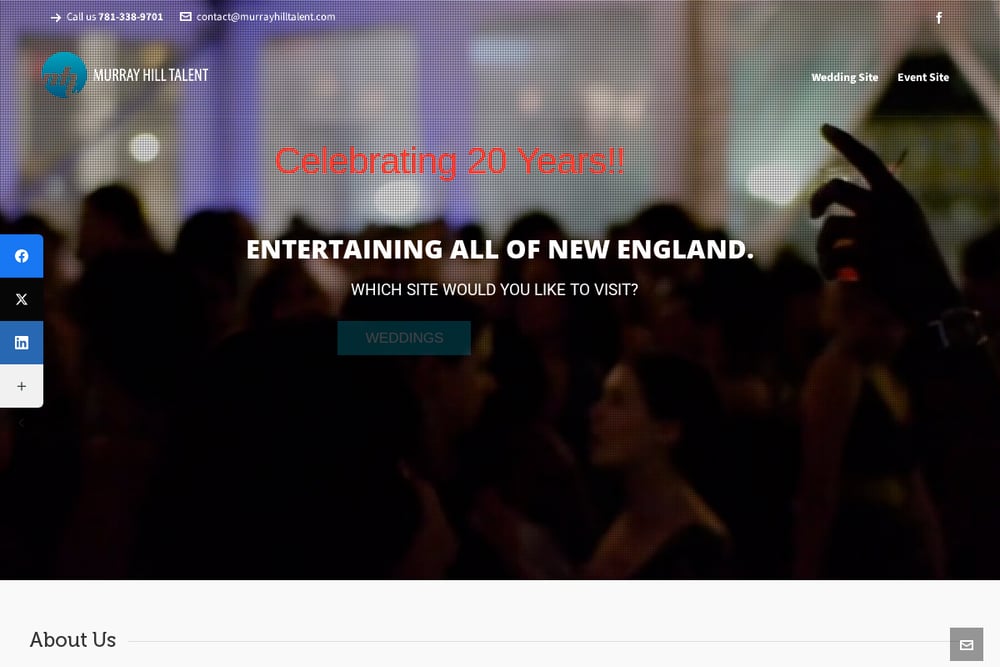1000x667 pixels.
Task: Click the WEDDINGS button
Action: tap(404, 338)
